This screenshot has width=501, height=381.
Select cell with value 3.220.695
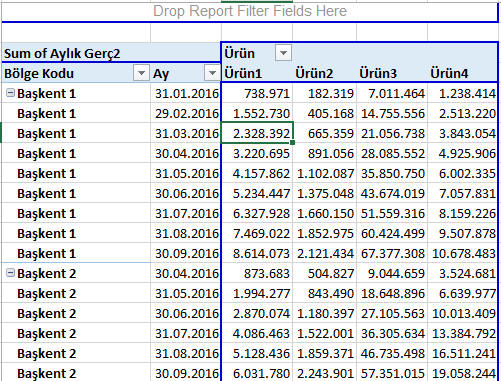pos(257,153)
